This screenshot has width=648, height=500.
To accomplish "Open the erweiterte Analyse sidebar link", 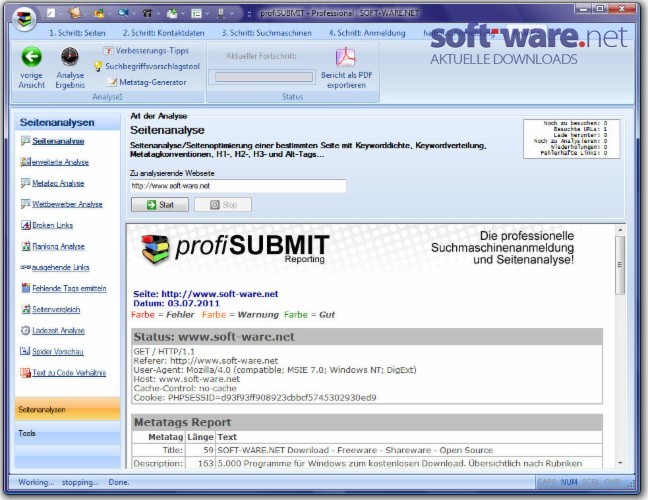I will [60, 162].
